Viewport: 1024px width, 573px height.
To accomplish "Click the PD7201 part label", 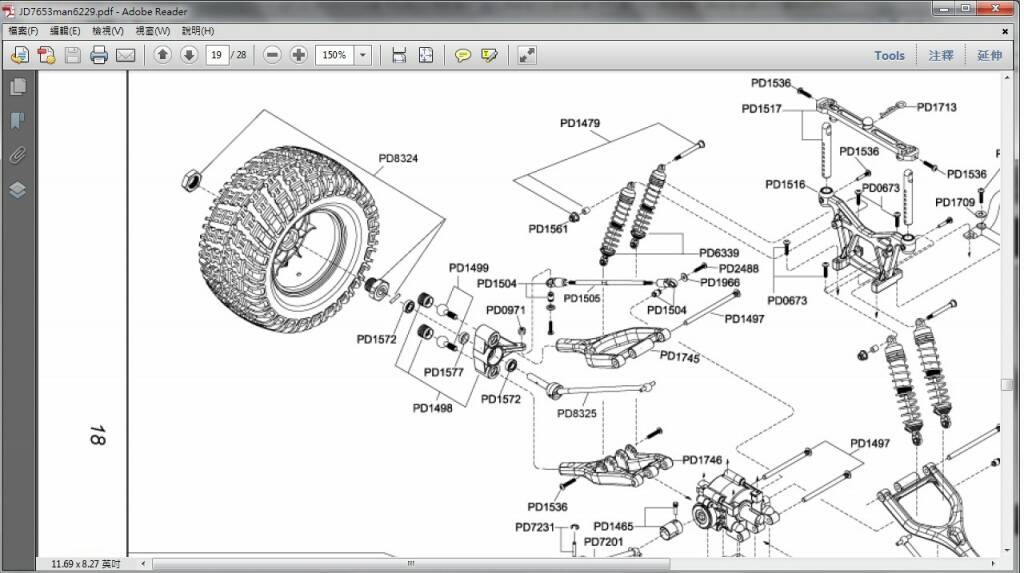I will 603,542.
